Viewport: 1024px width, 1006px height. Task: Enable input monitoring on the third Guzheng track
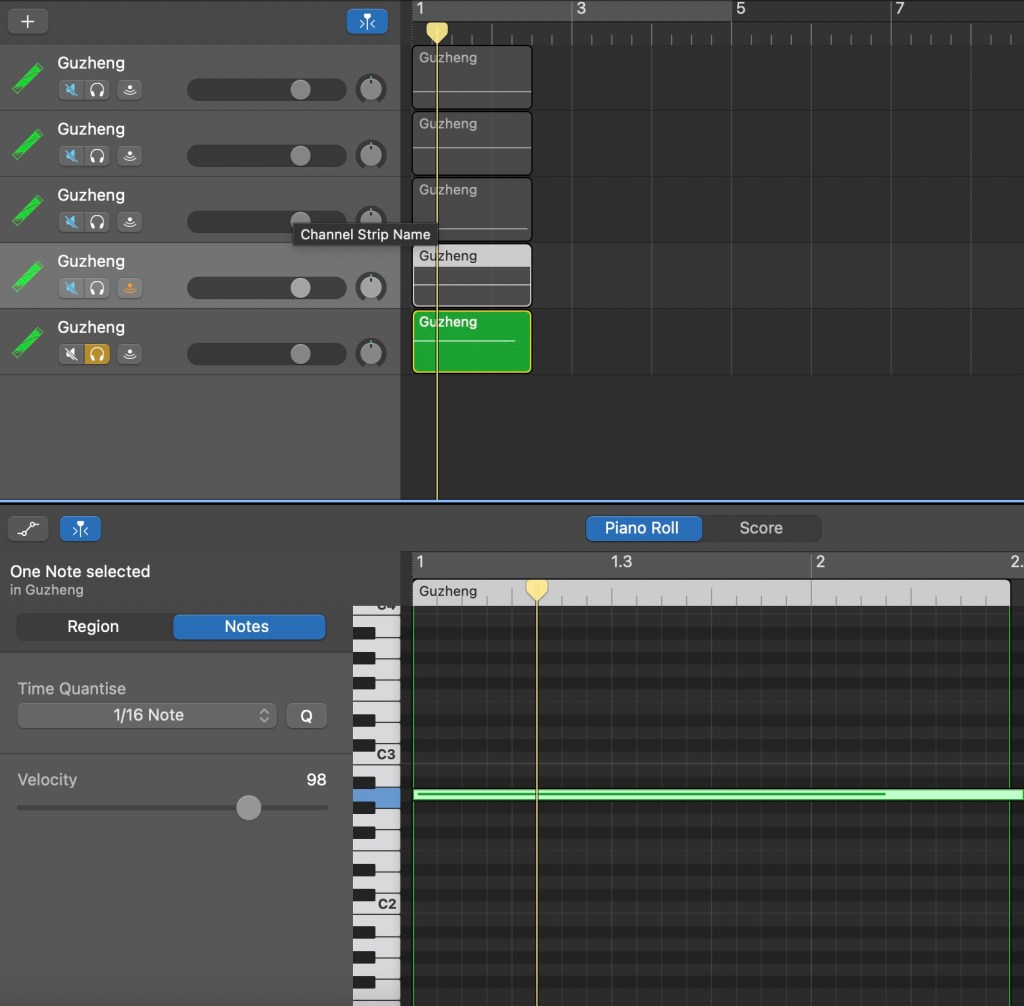pyautogui.click(x=129, y=222)
